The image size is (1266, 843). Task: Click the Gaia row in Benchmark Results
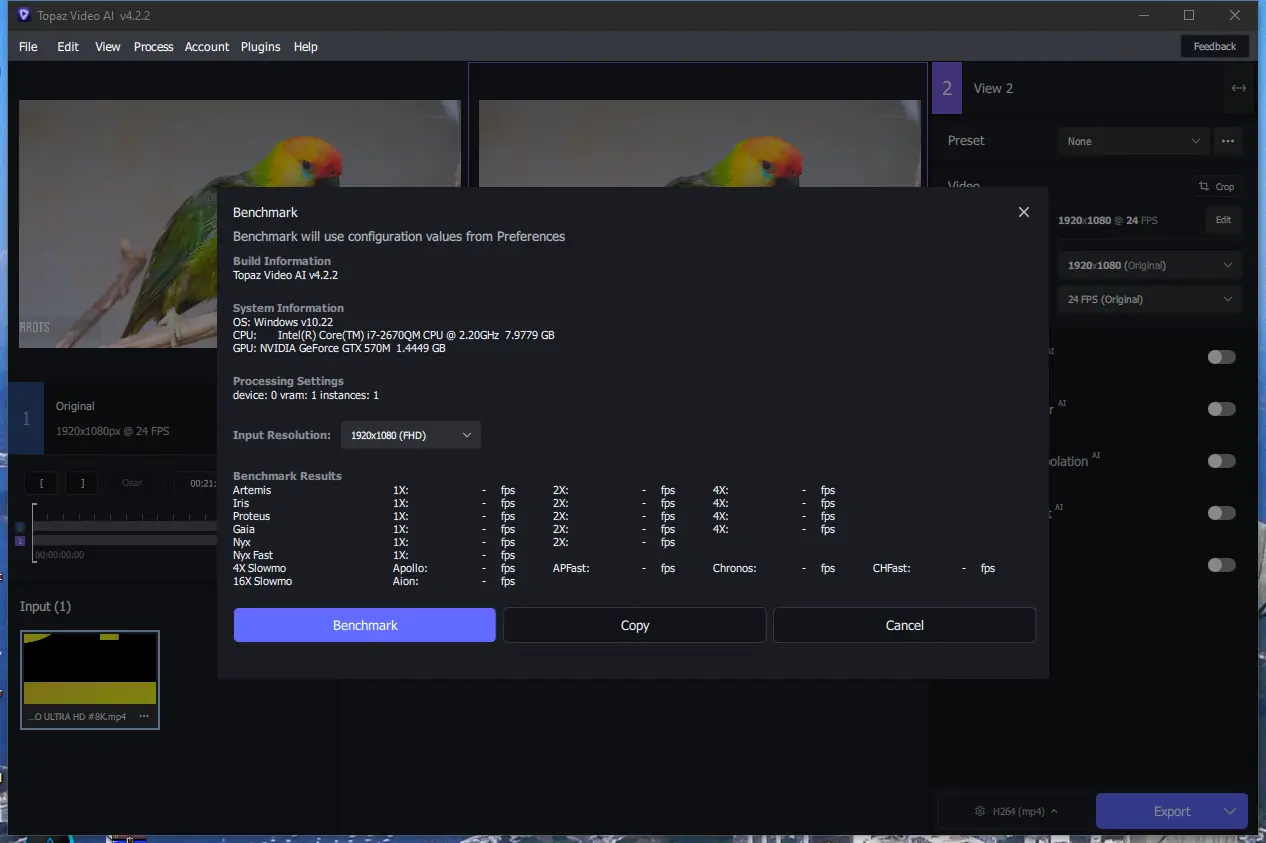coord(534,529)
